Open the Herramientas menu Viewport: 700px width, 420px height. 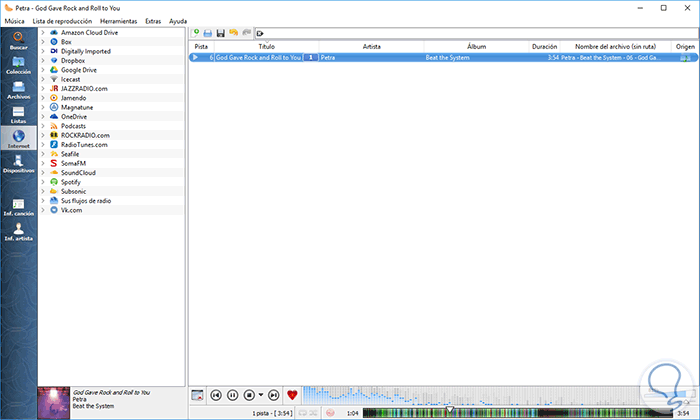(118, 21)
